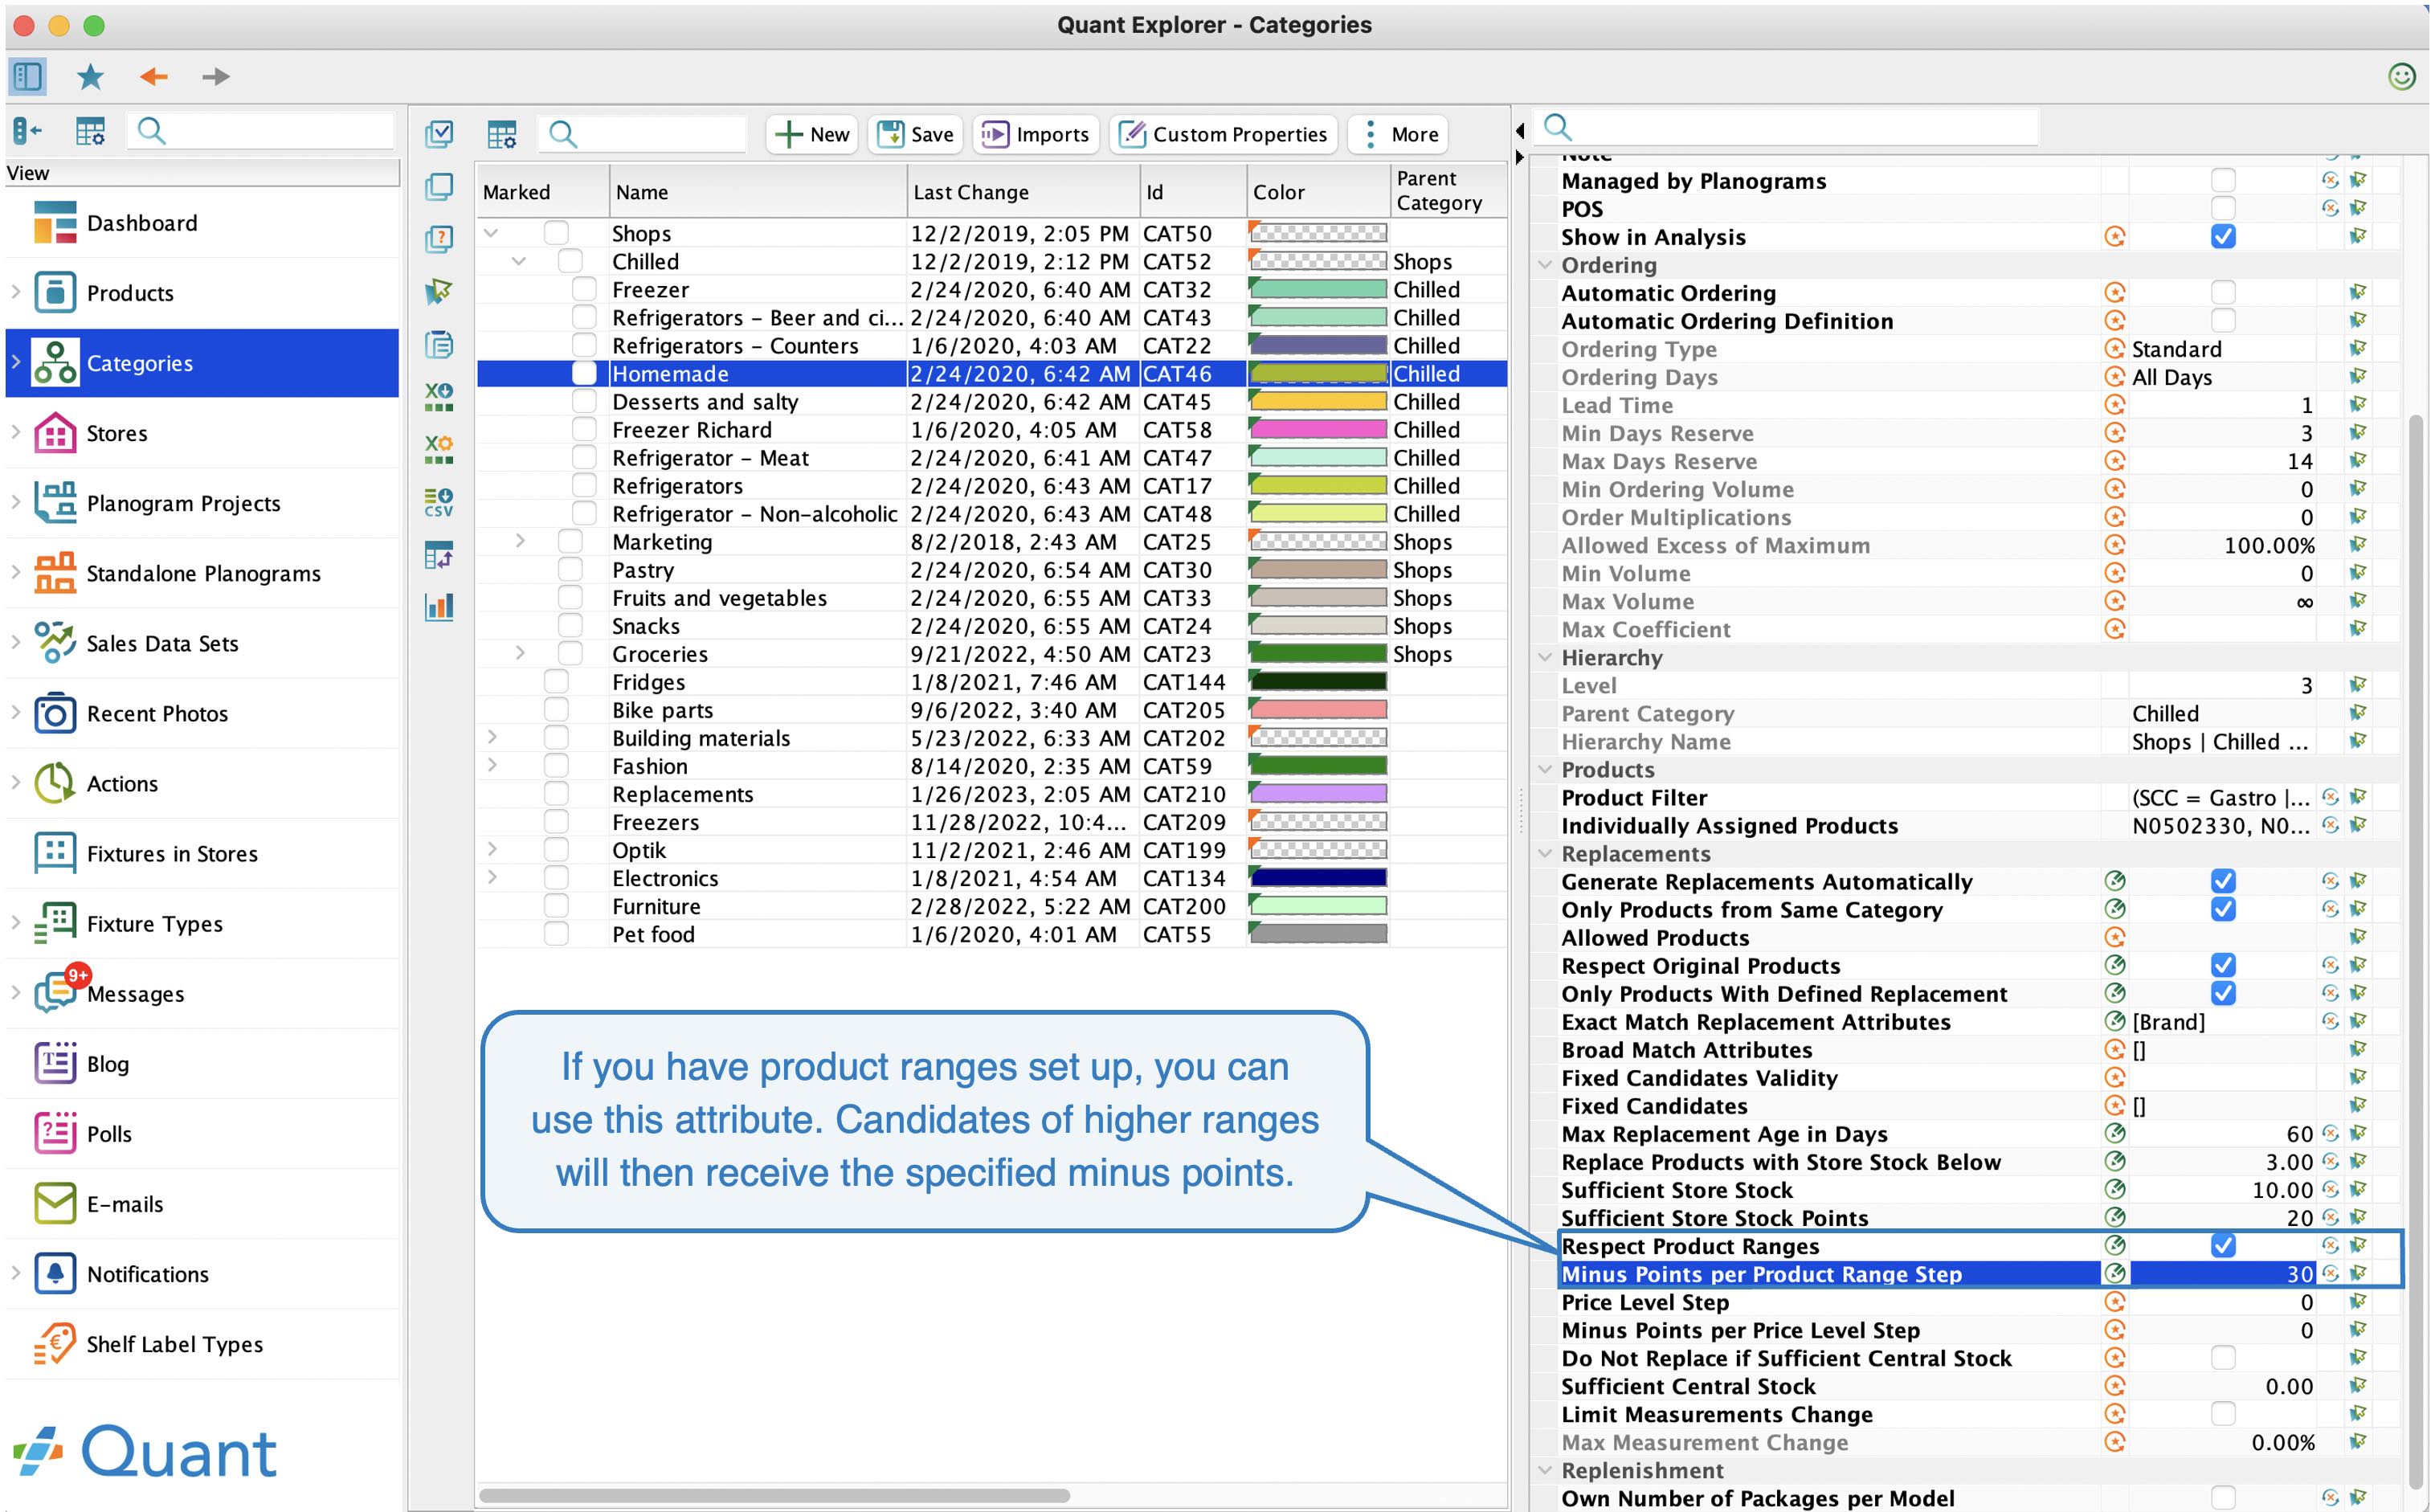Expand the Electronics category node
The width and height of the screenshot is (2435, 1512).
[492, 877]
